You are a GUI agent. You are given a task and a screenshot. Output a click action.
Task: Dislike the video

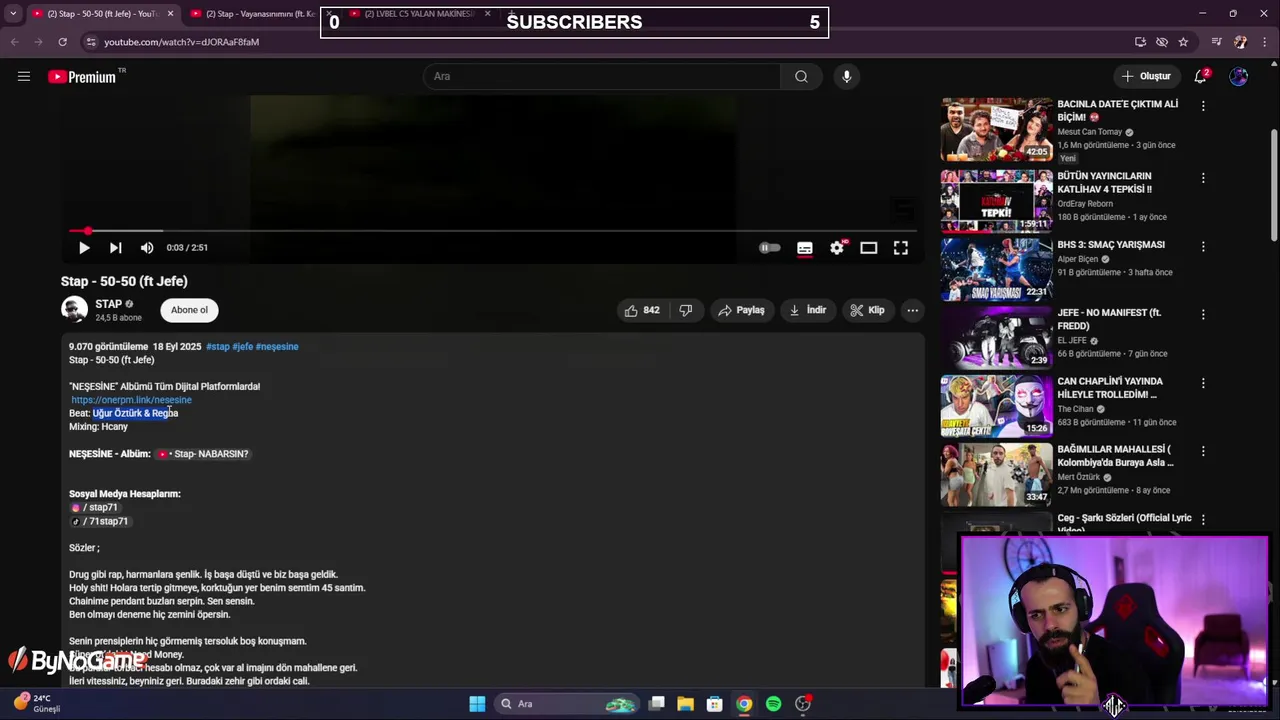click(686, 310)
